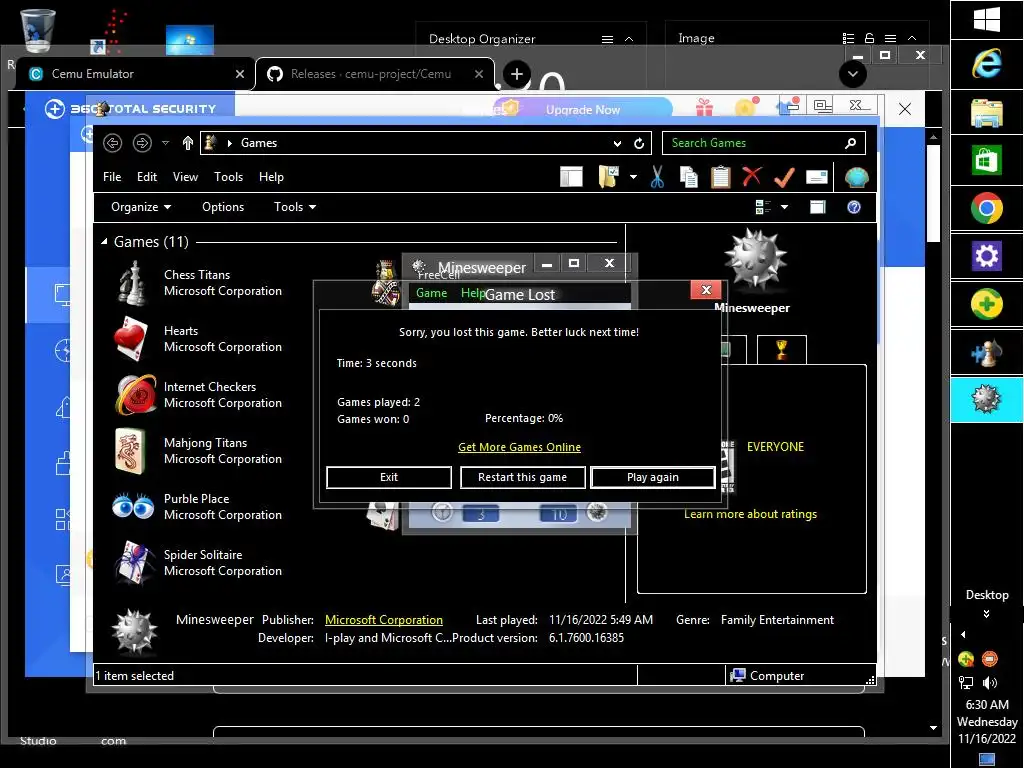Launch Google Chrome from taskbar
Image resolution: width=1024 pixels, height=768 pixels.
986,209
